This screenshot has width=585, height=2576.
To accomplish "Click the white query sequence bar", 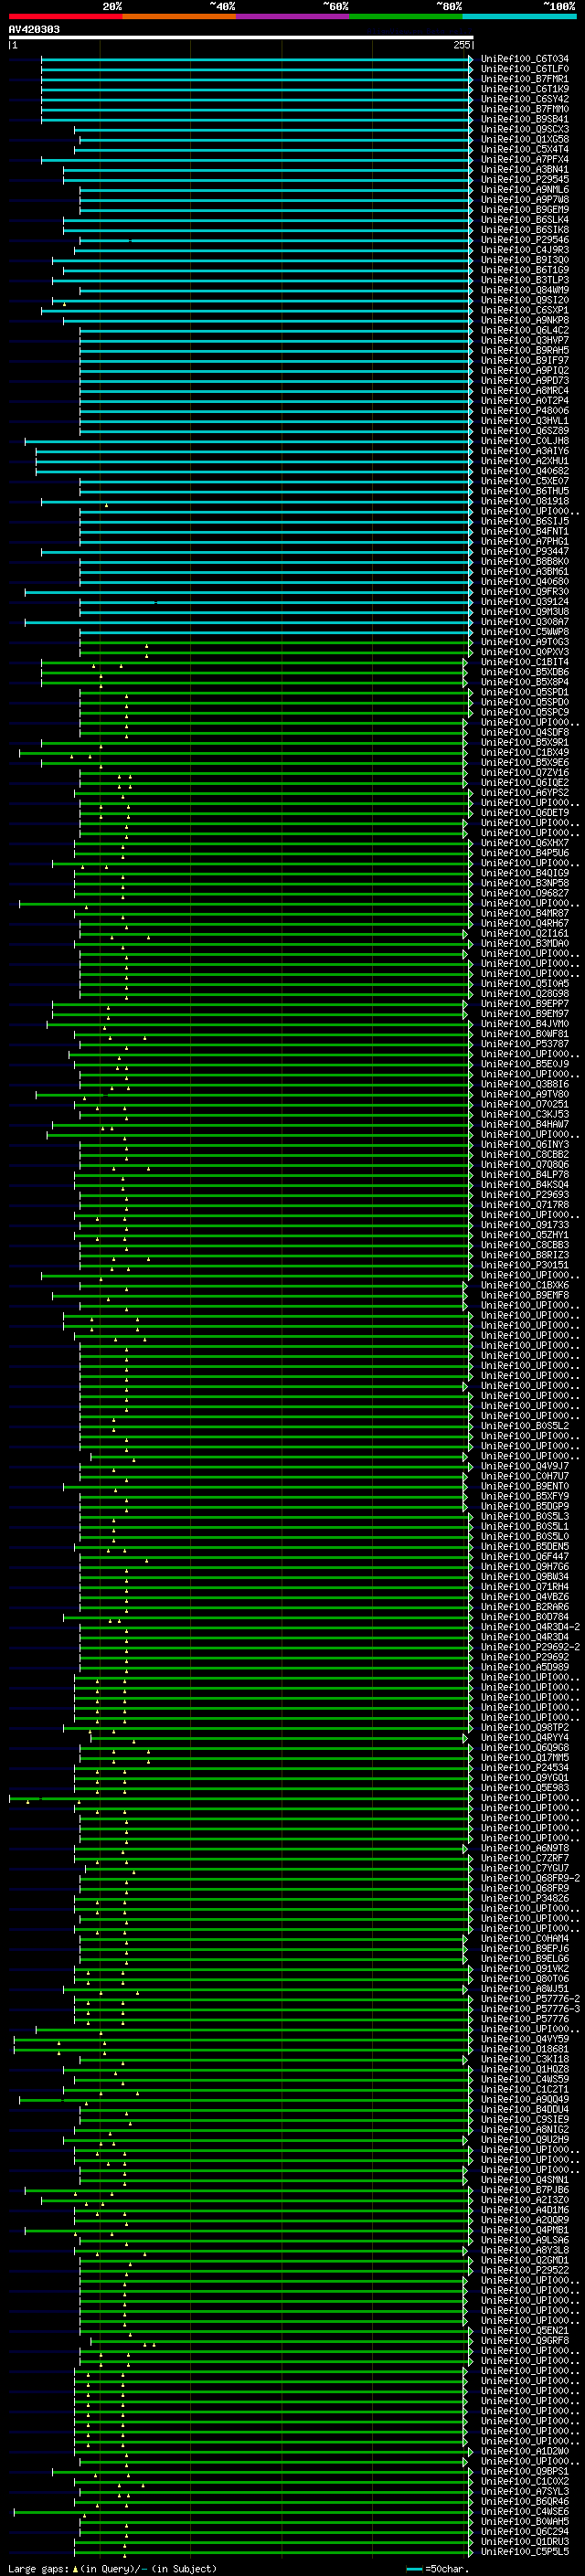I will [x=241, y=38].
